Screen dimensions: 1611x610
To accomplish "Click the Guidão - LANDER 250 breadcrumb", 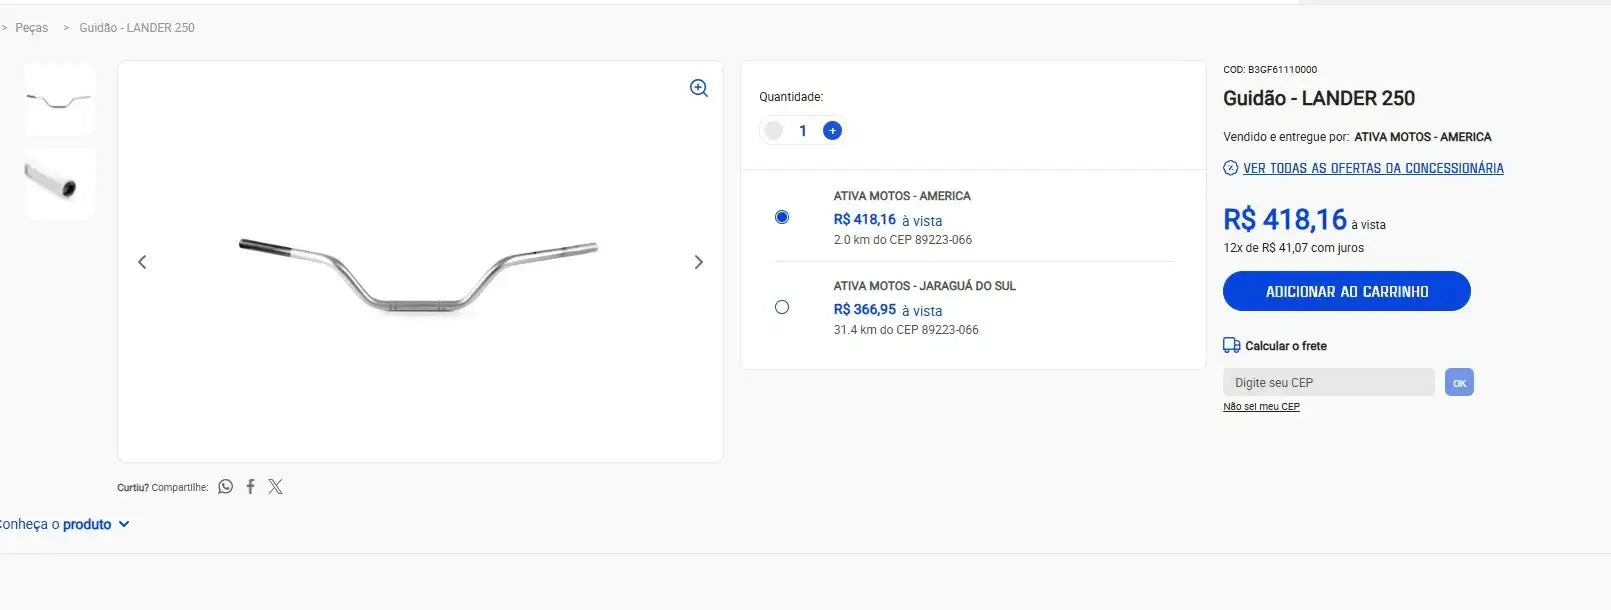I will coord(137,28).
